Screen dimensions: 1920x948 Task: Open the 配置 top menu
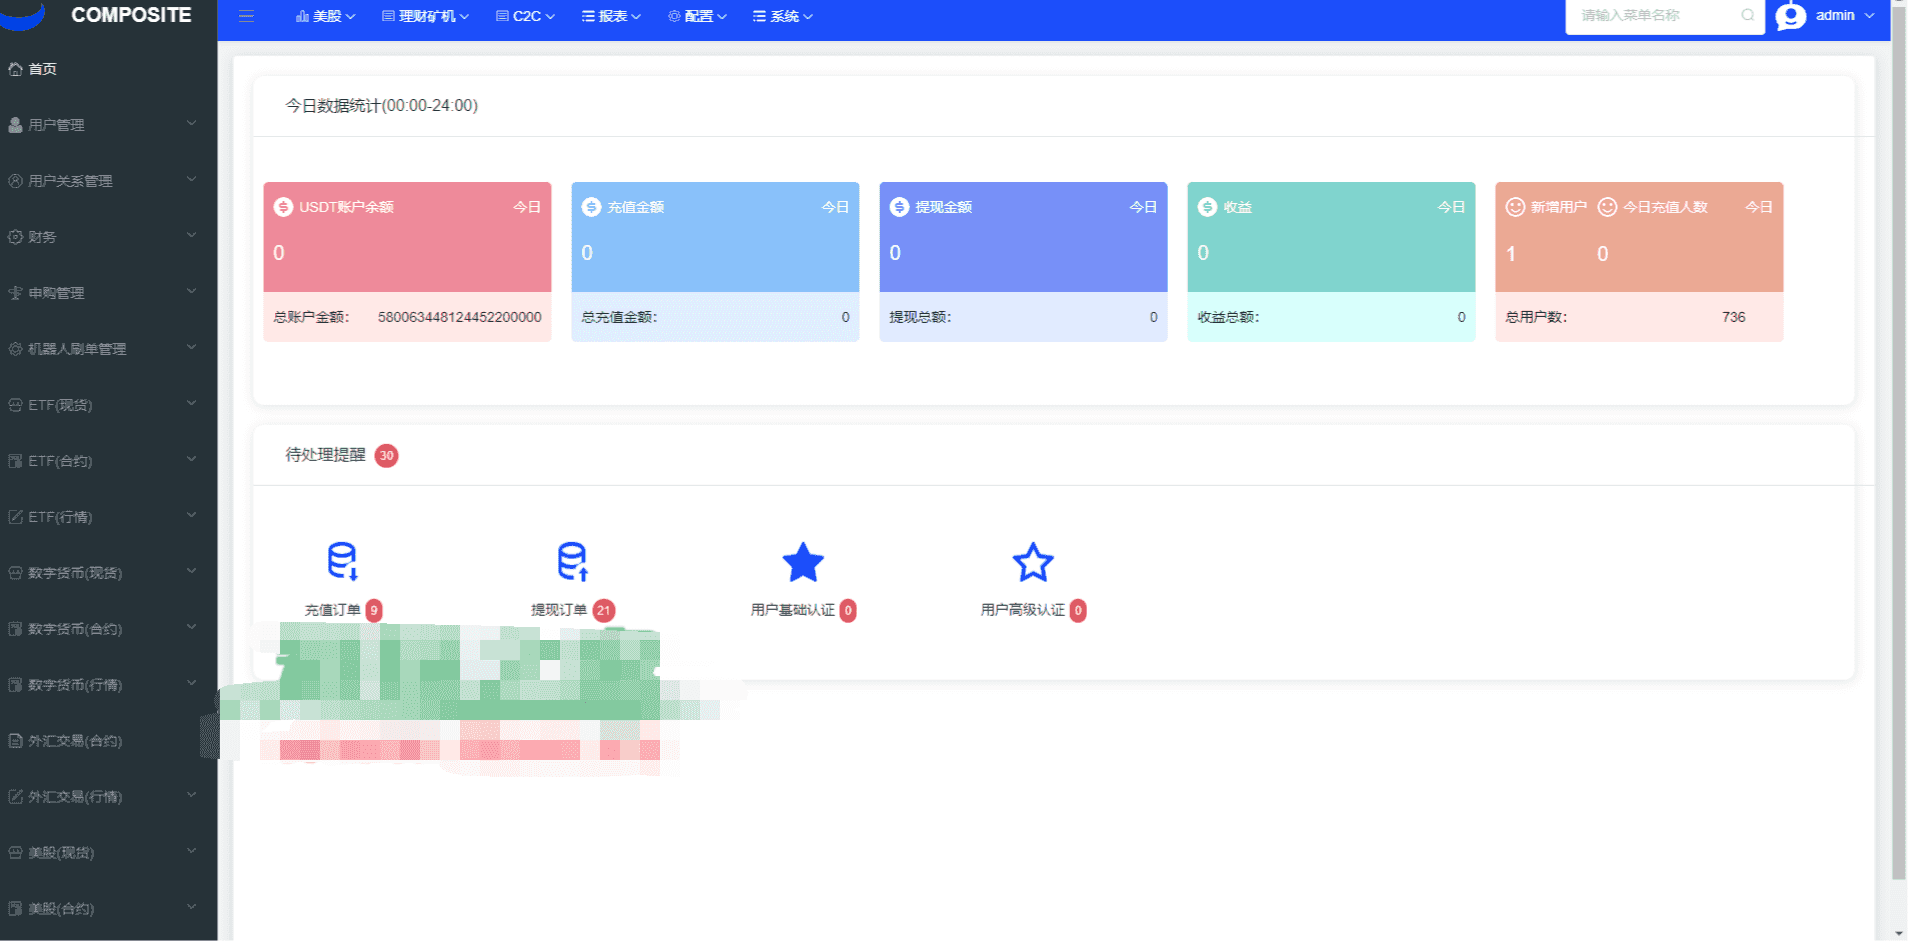tap(697, 16)
